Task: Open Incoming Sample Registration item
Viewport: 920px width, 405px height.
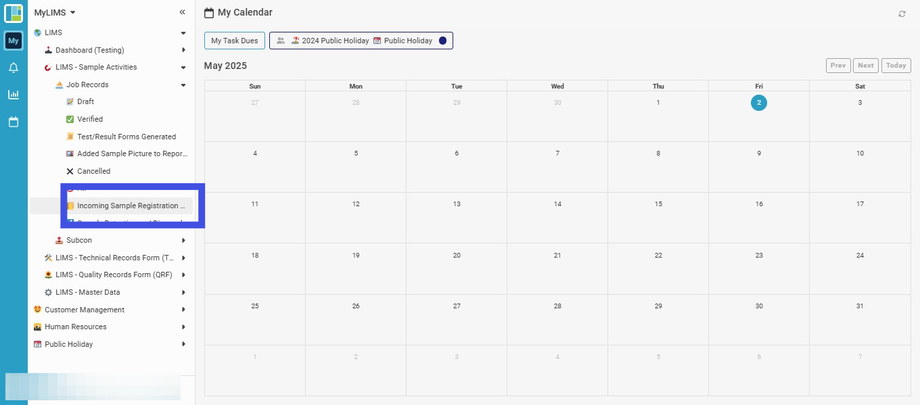Action: coord(131,206)
